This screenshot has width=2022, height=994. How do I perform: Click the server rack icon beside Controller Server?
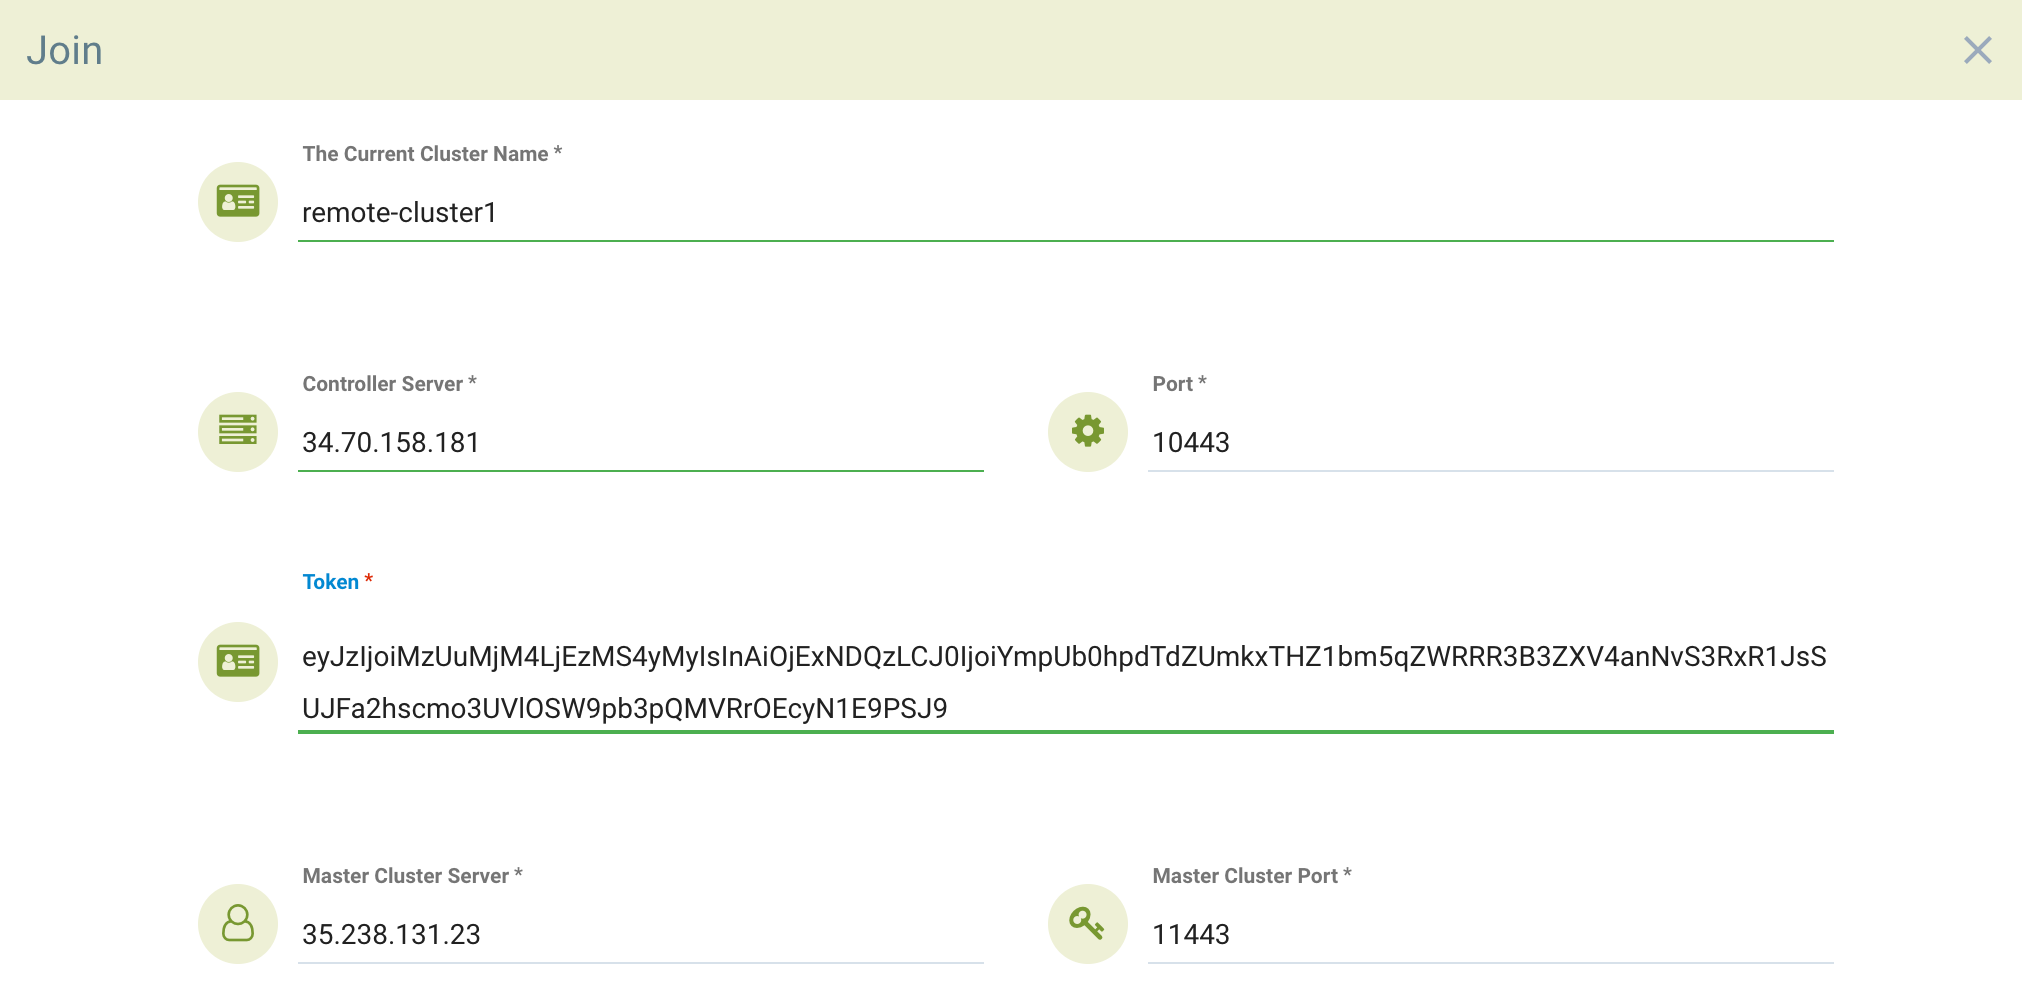click(x=238, y=431)
